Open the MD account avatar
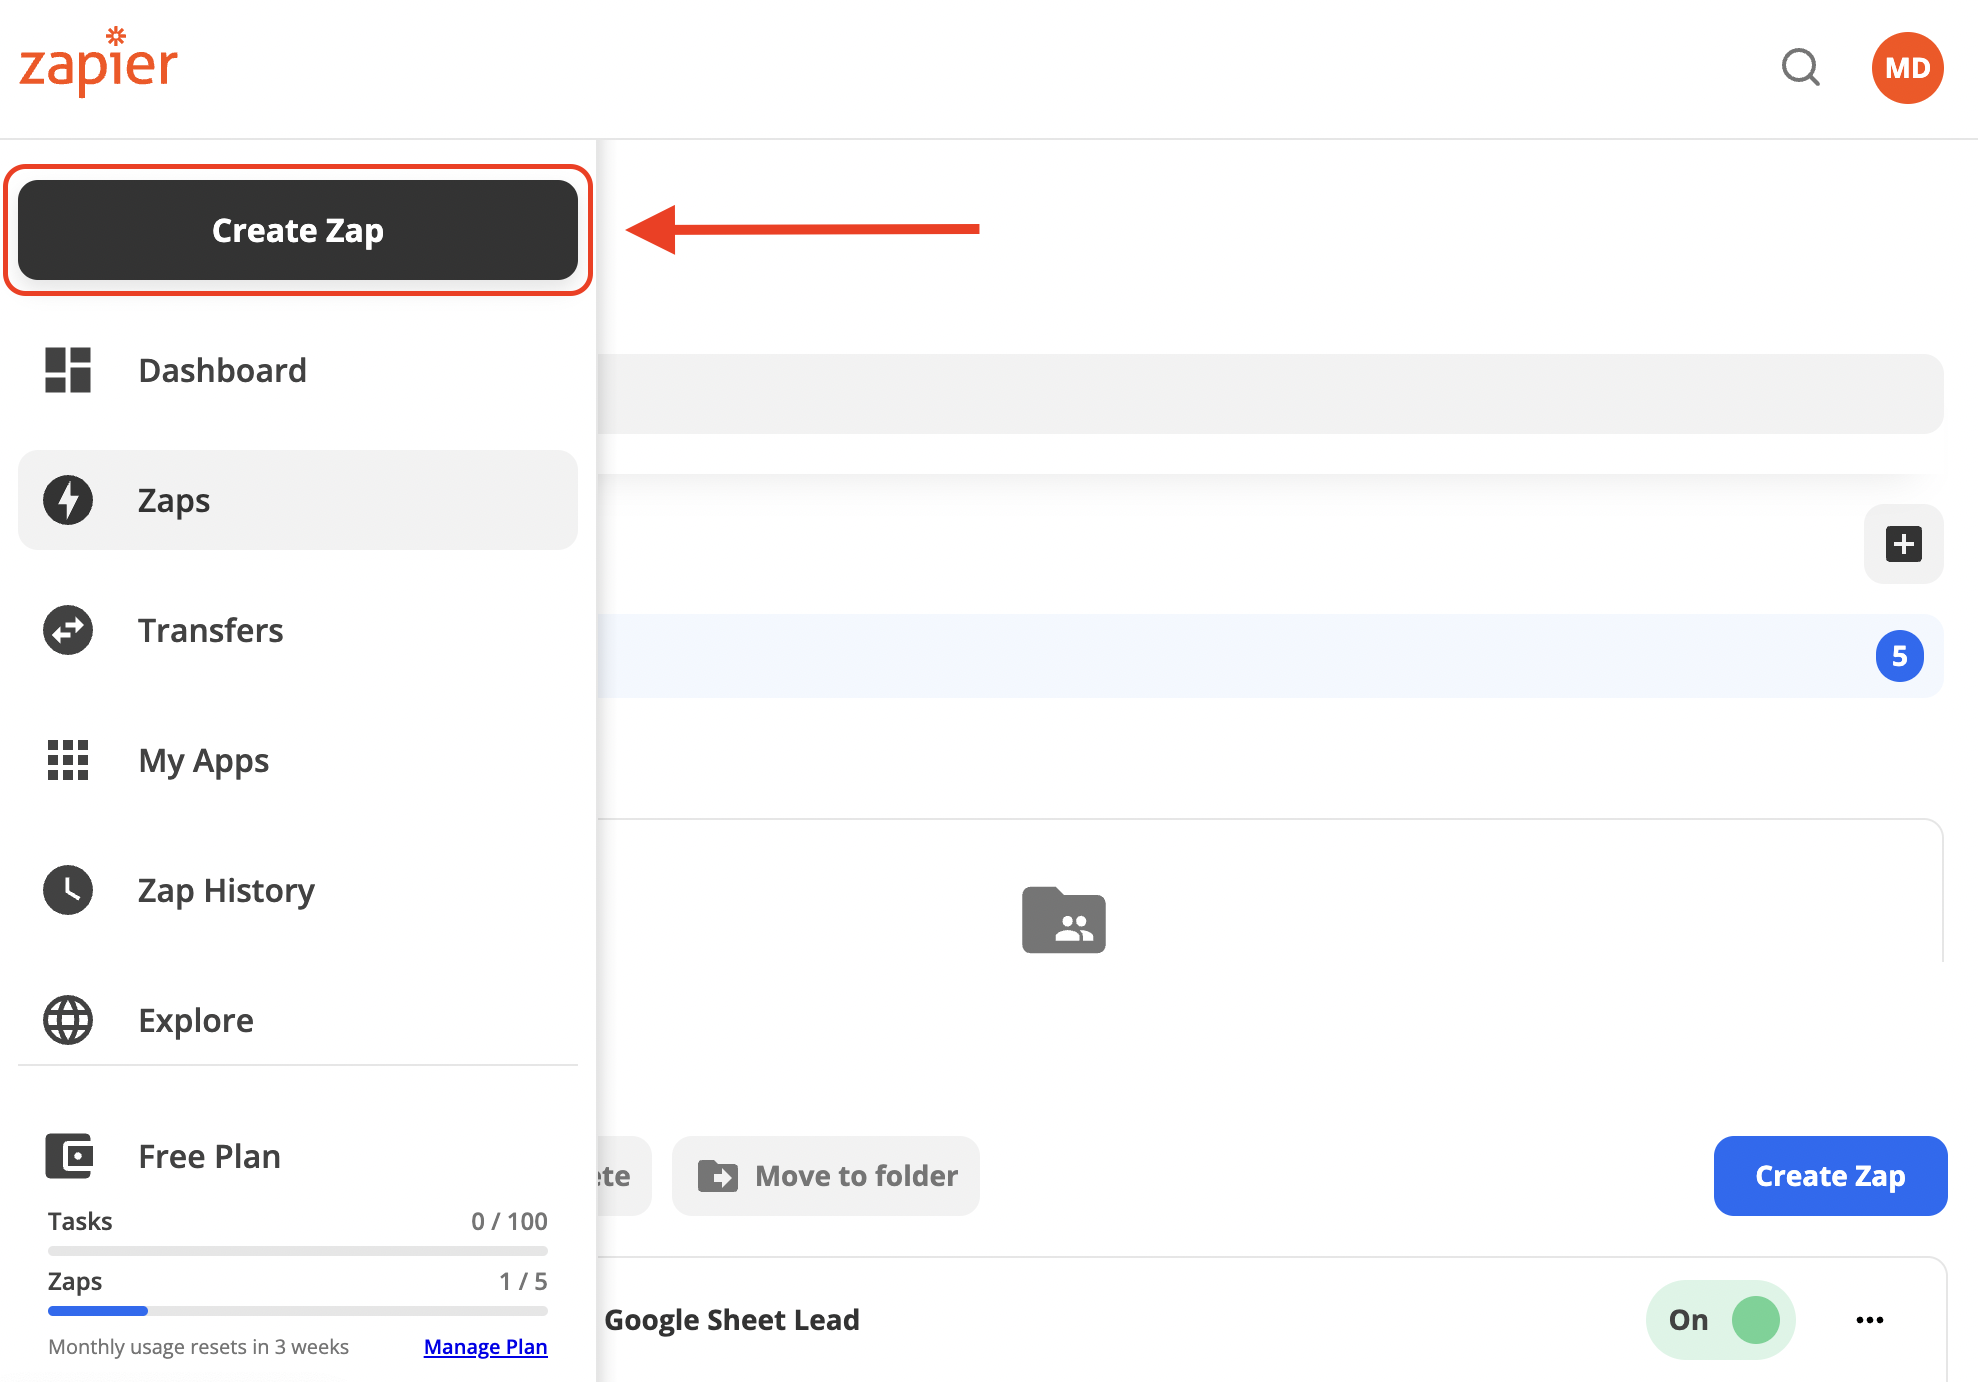 tap(1907, 68)
